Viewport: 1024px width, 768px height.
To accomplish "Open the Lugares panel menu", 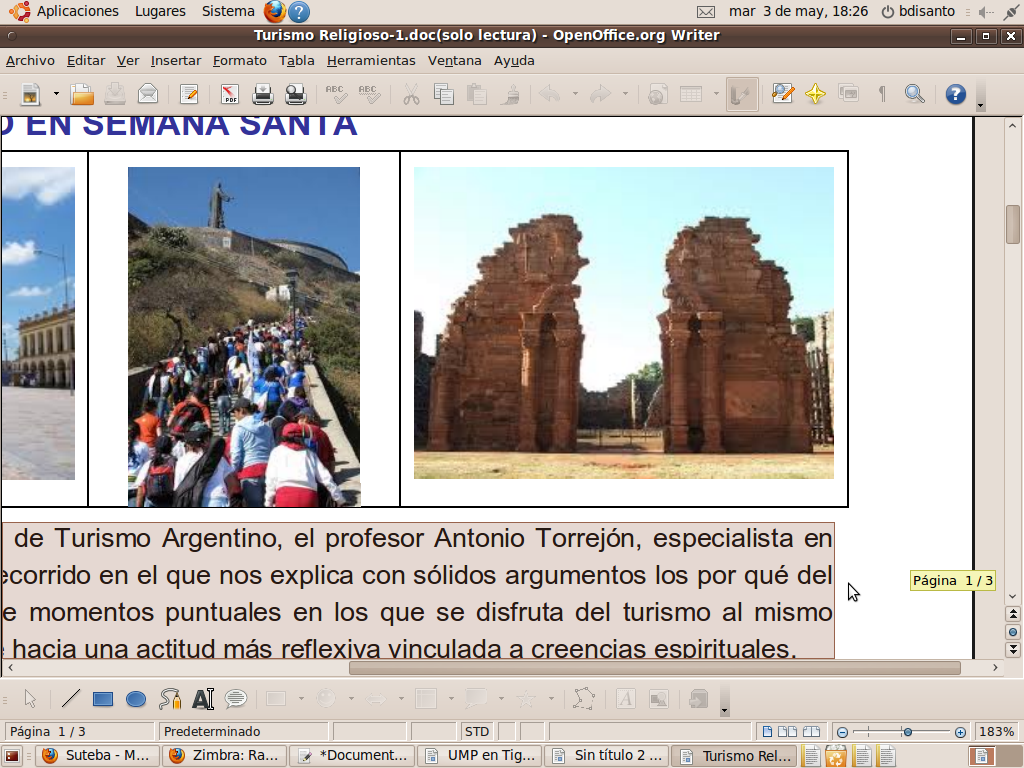I will [160, 11].
